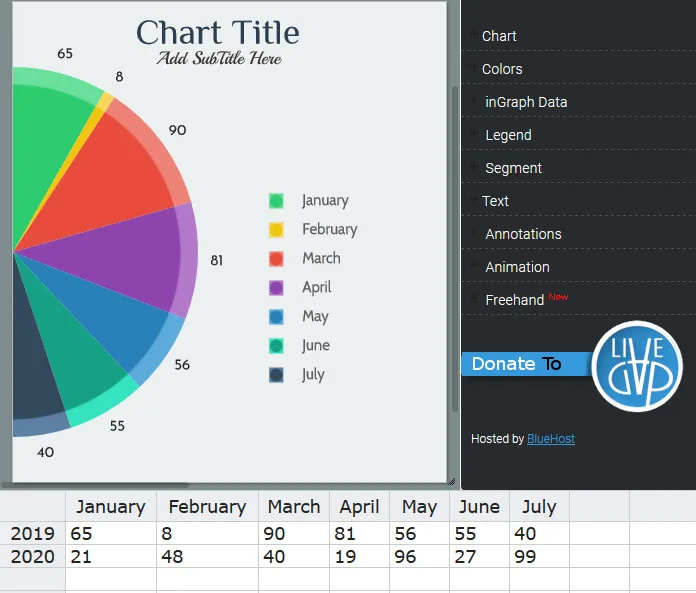This screenshot has width=696, height=593.
Task: Select the February column header
Action: pos(207,506)
